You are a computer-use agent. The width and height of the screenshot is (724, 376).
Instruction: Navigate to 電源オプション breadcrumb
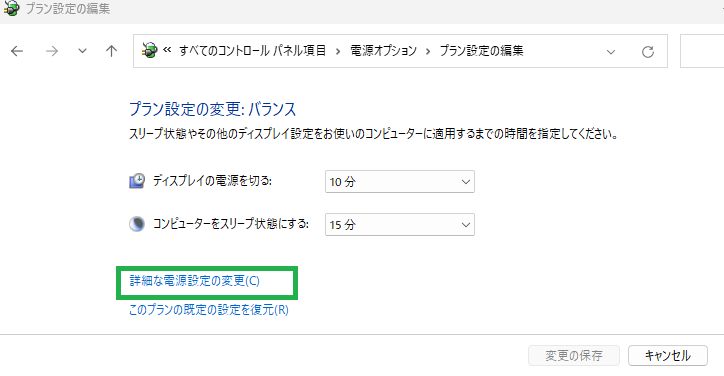[x=383, y=50]
